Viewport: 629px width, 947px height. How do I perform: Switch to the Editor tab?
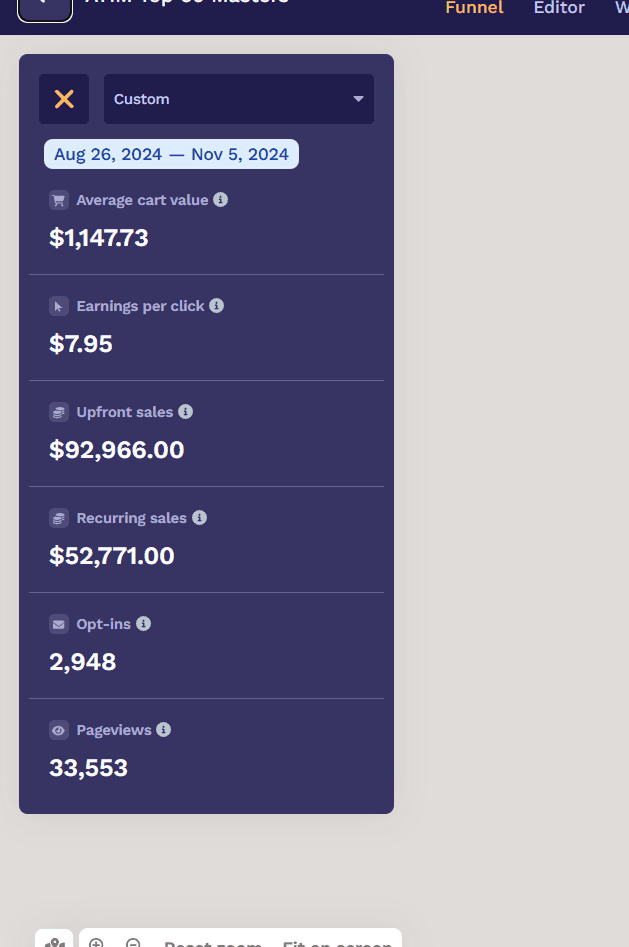tap(559, 8)
